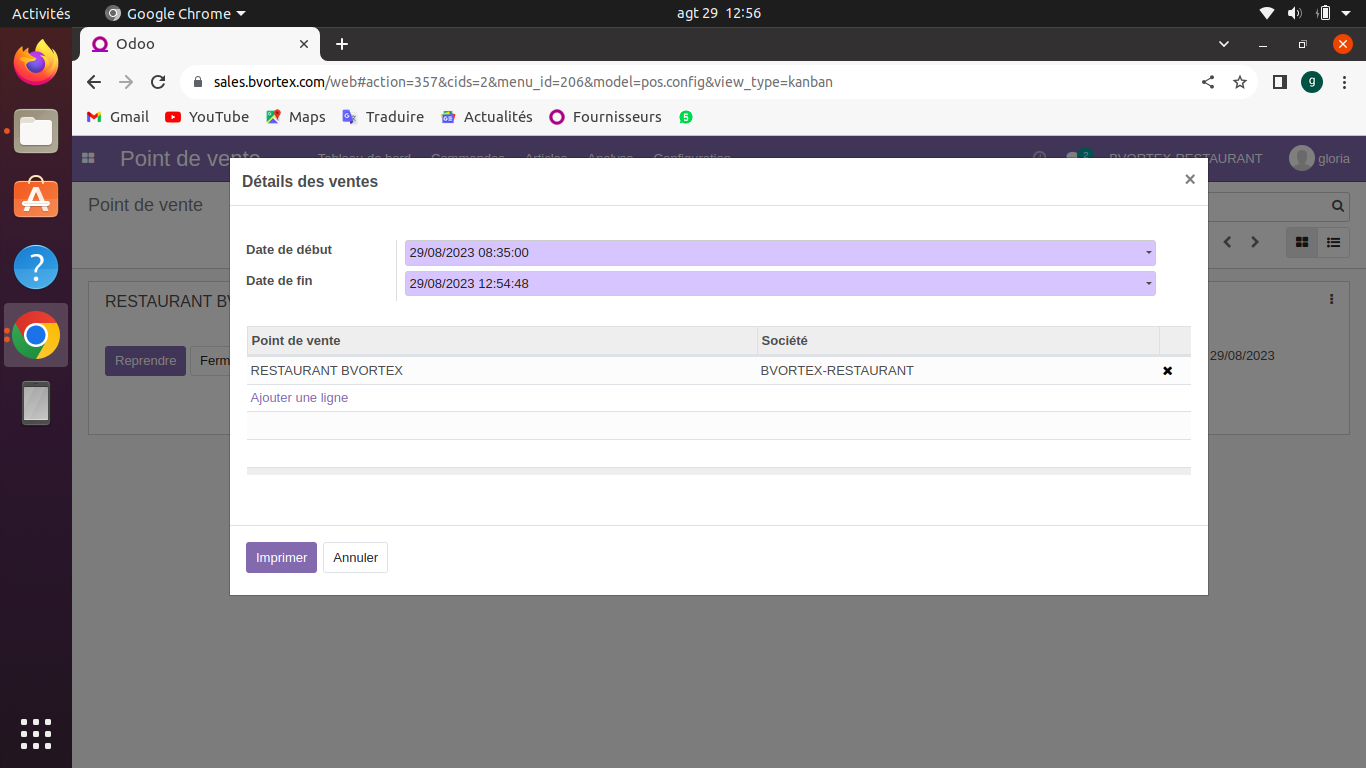Screen dimensions: 1366x768
Task: Click the share page icon in the address bar
Action: click(x=1208, y=82)
